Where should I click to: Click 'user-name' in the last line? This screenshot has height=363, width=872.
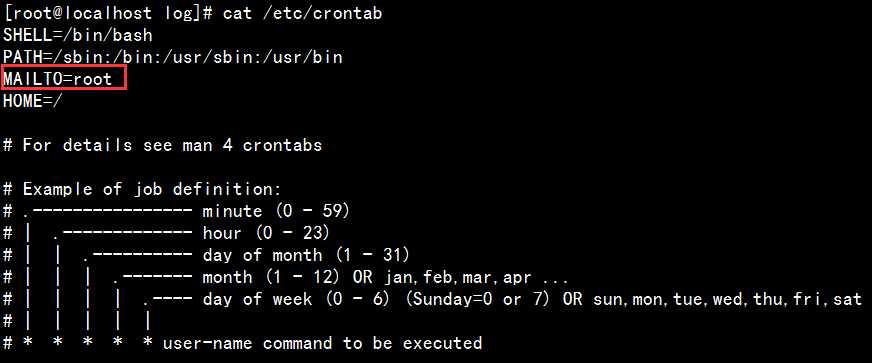coord(208,343)
